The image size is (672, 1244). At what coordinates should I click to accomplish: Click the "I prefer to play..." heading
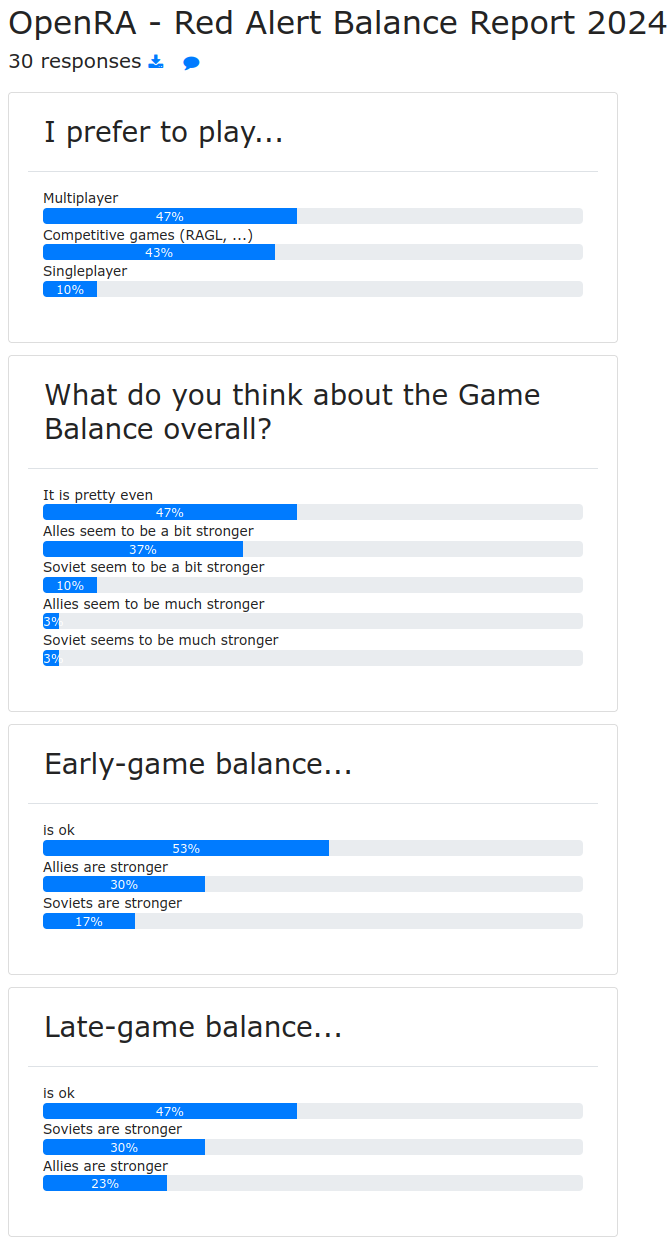pos(163,132)
